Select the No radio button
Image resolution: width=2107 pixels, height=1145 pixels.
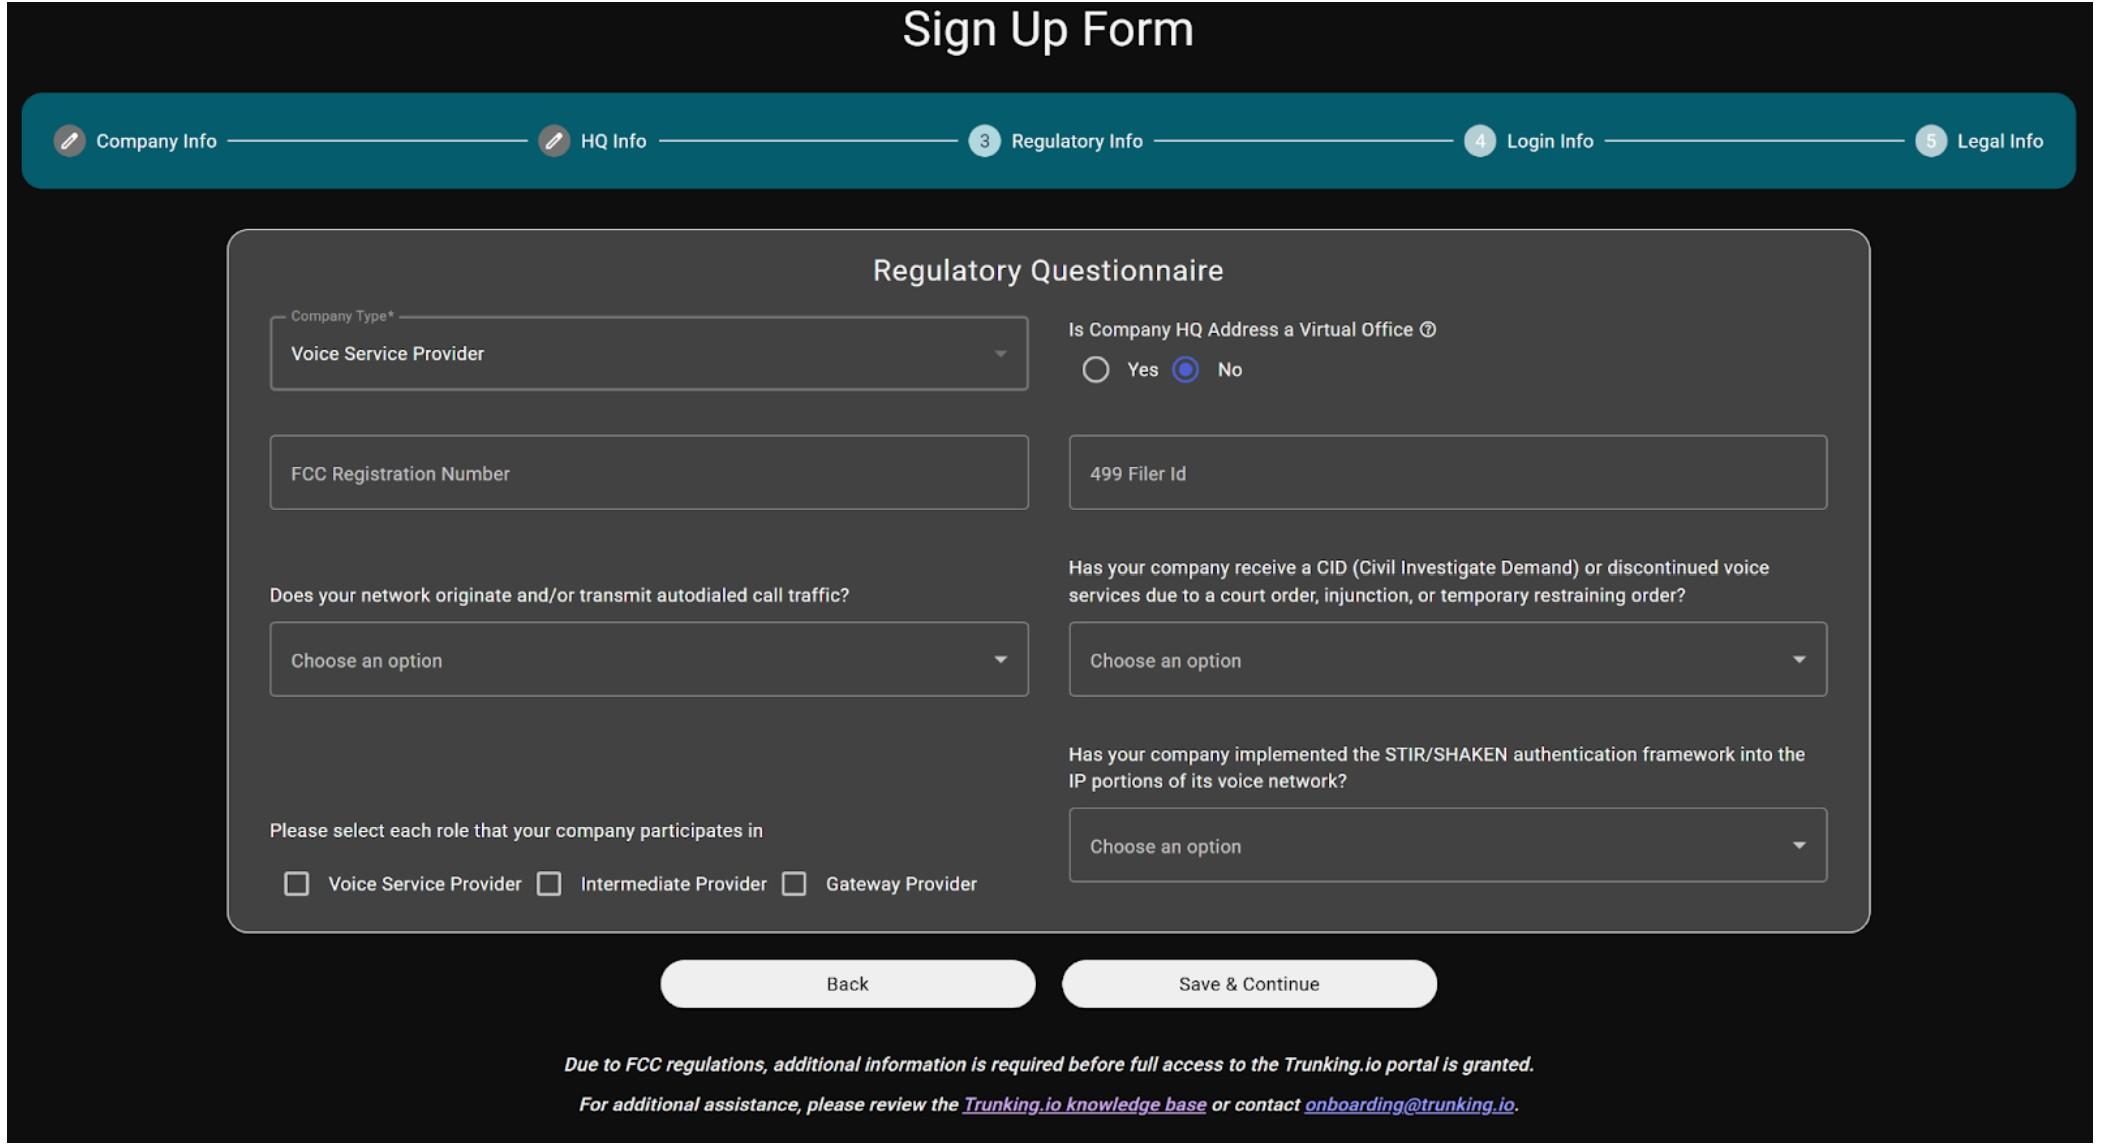(x=1186, y=370)
